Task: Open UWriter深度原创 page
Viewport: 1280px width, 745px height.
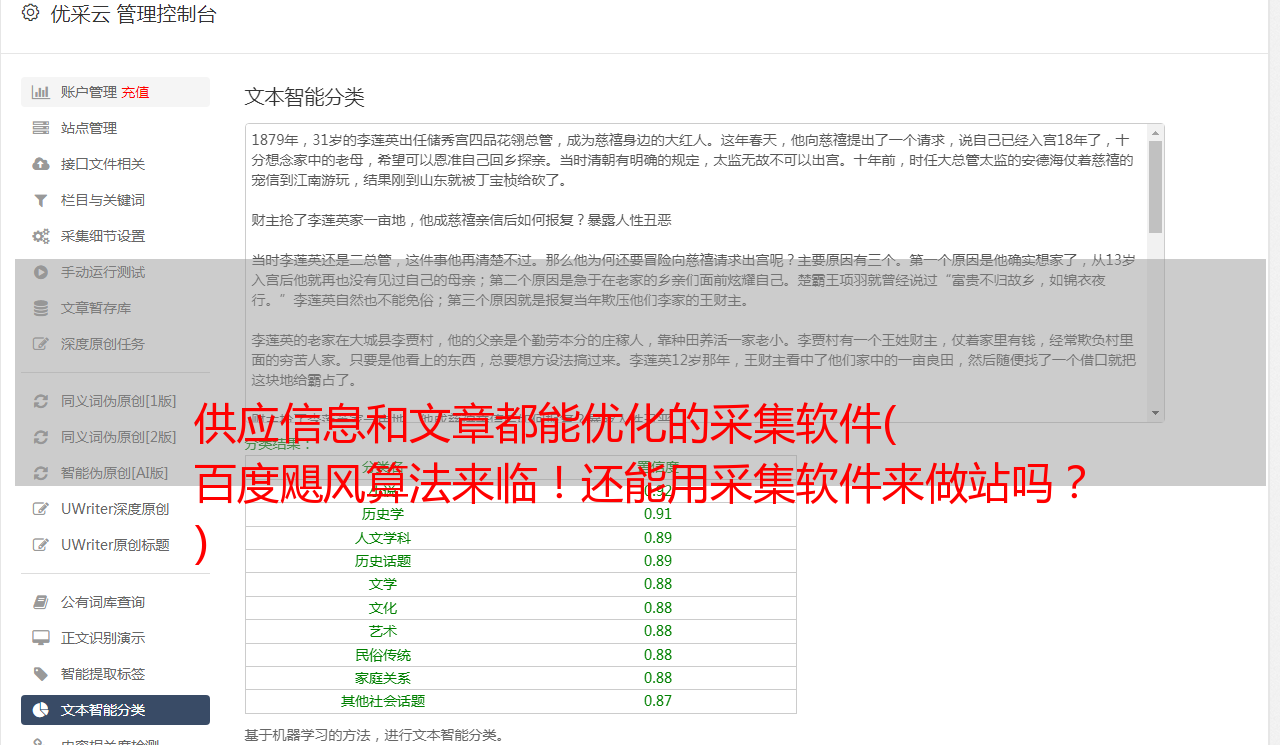Action: [115, 509]
